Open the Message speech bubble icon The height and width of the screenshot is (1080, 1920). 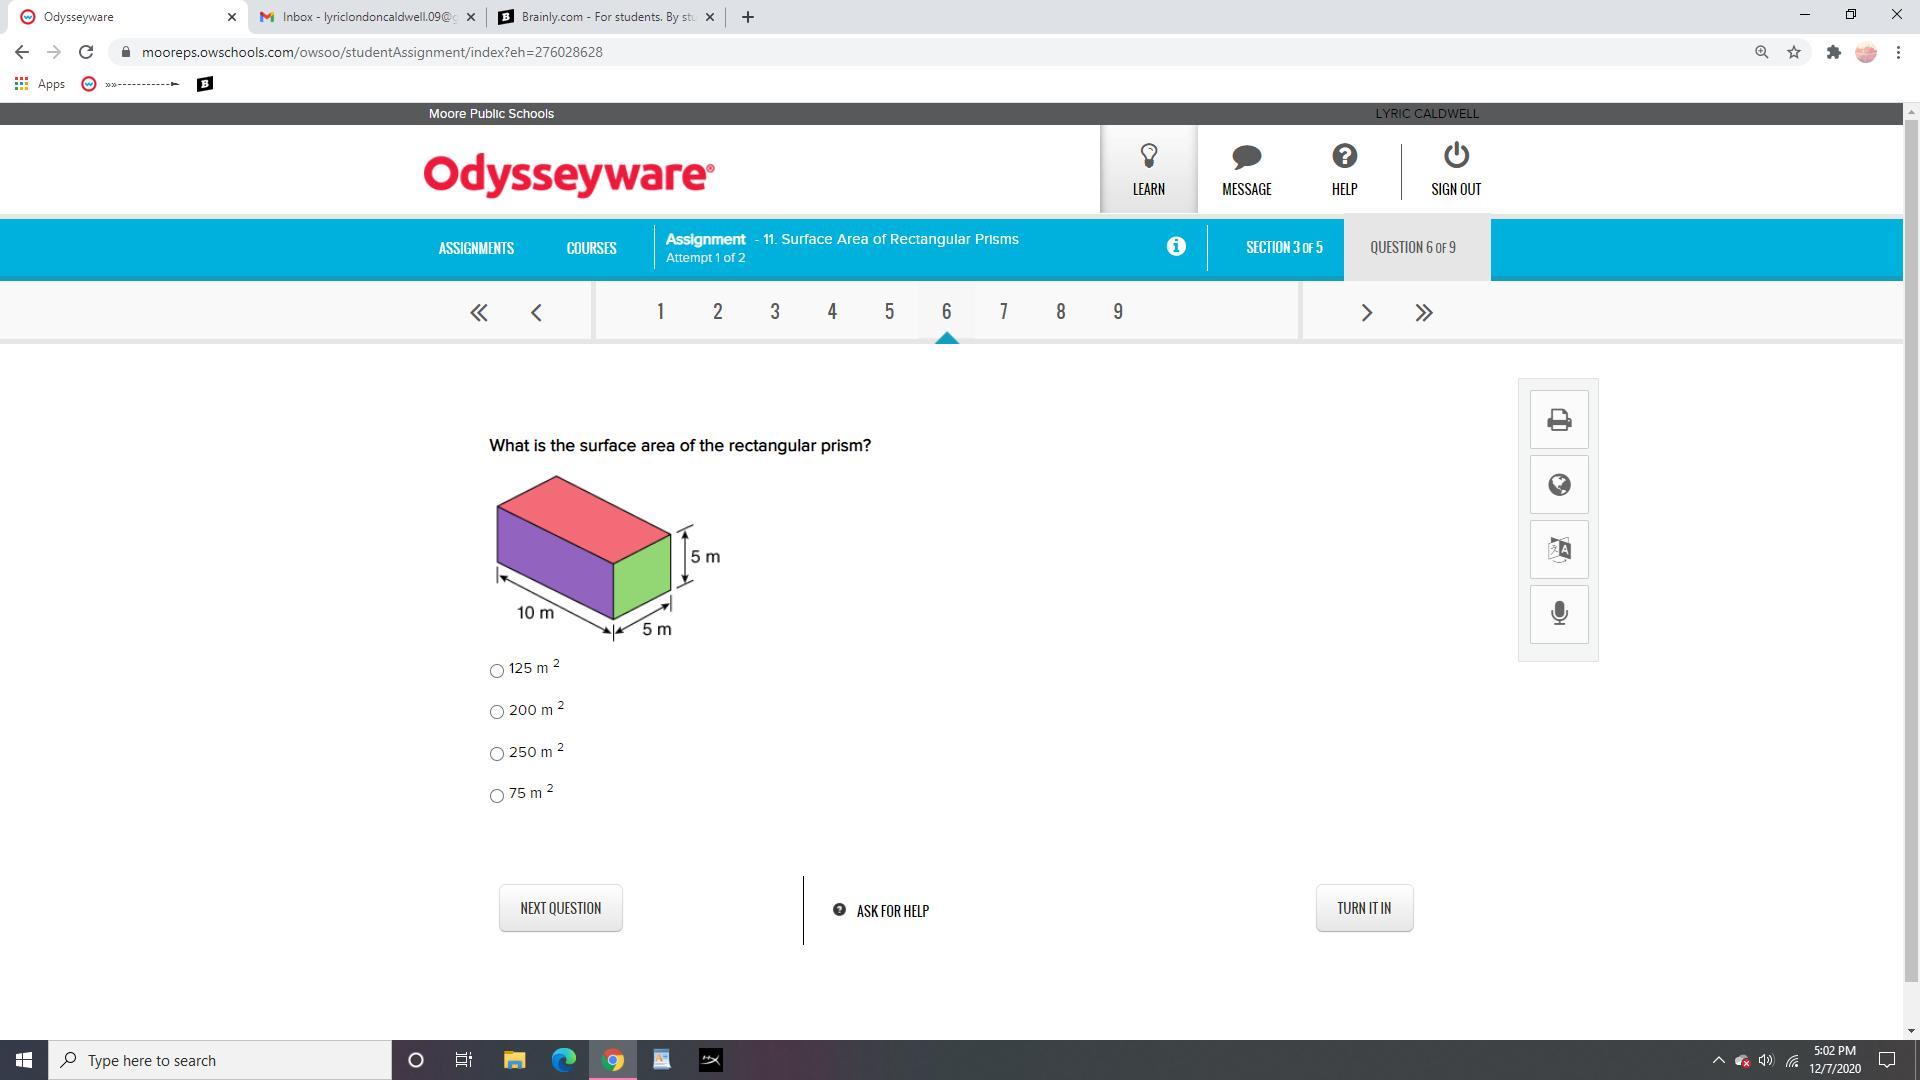(1246, 157)
